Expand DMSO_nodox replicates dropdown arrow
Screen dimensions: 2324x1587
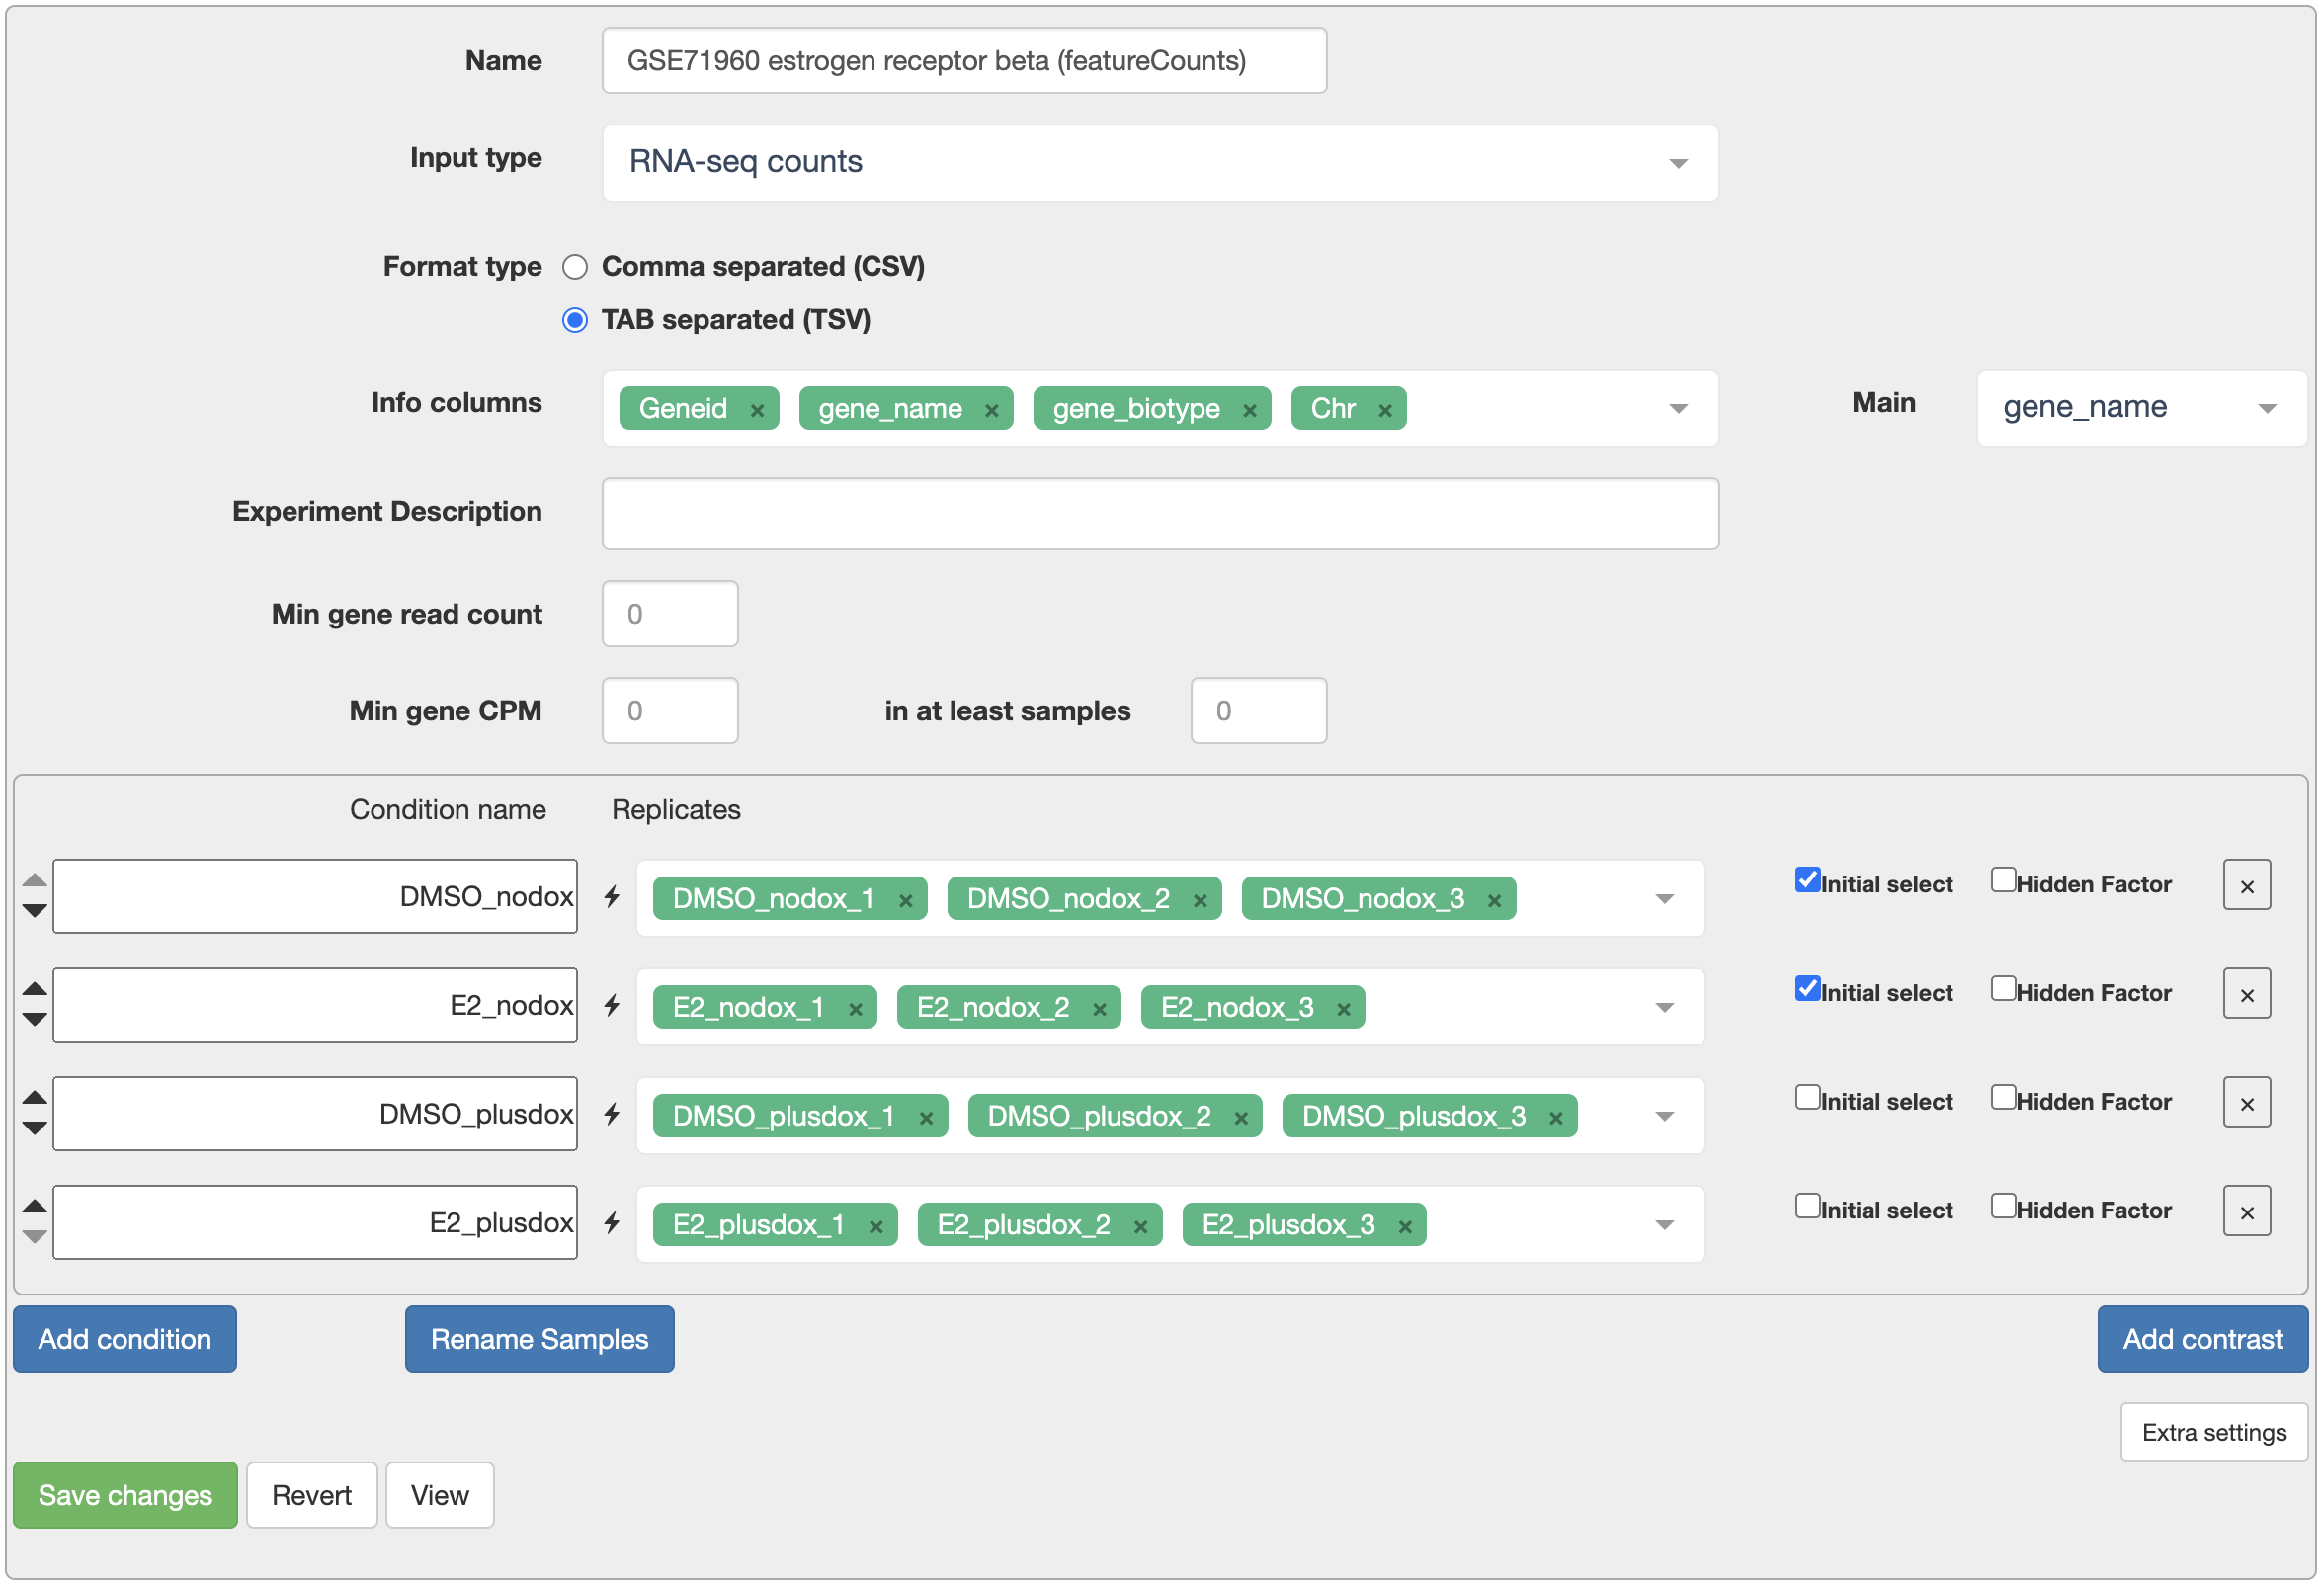coord(1664,900)
